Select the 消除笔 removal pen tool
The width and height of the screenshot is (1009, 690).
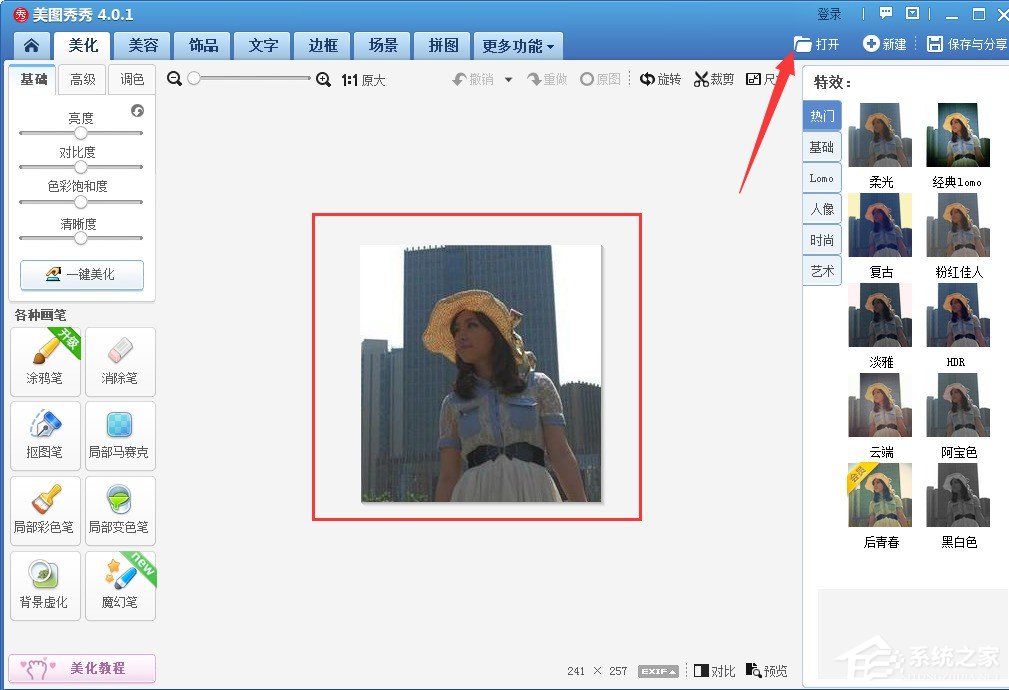coord(120,361)
